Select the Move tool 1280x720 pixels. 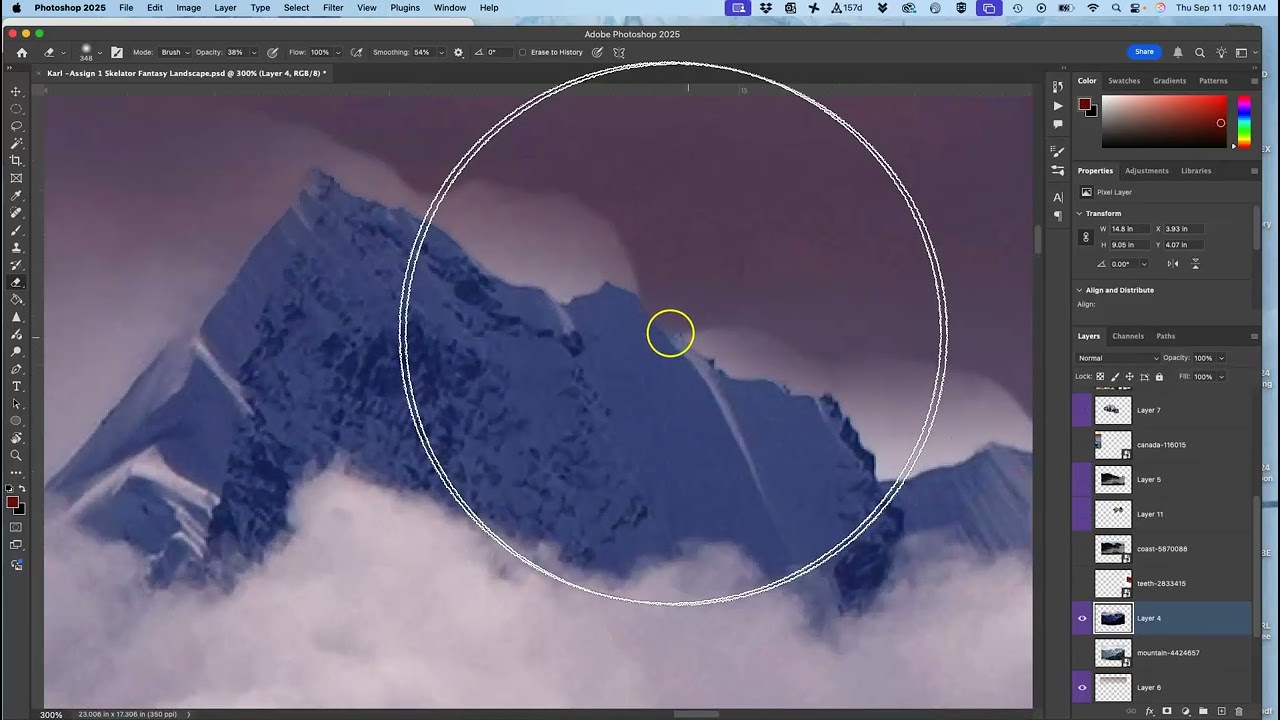click(16, 92)
